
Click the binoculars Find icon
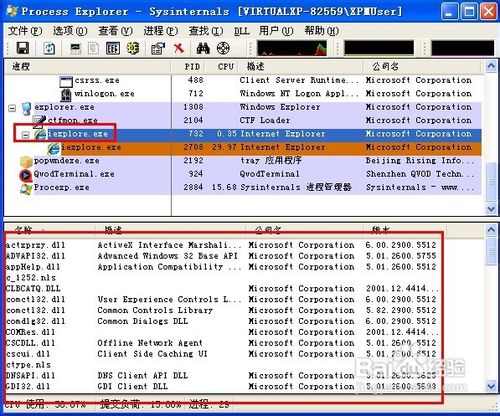coord(203,48)
